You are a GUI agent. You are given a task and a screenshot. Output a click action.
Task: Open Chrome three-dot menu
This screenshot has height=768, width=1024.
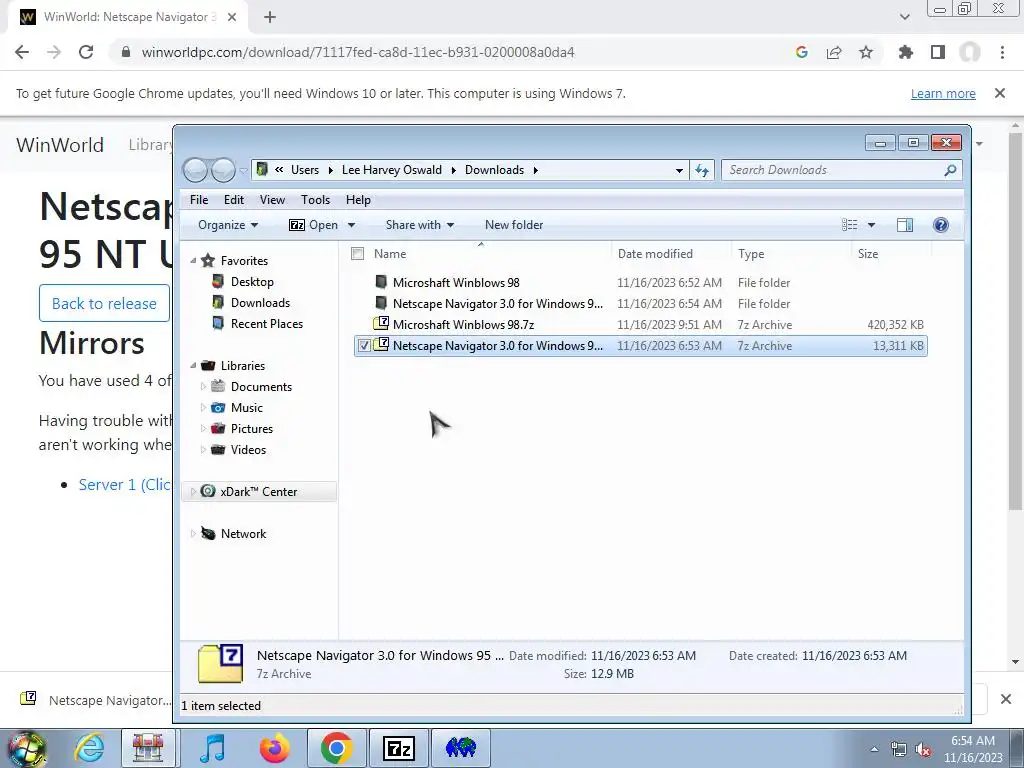click(1002, 52)
